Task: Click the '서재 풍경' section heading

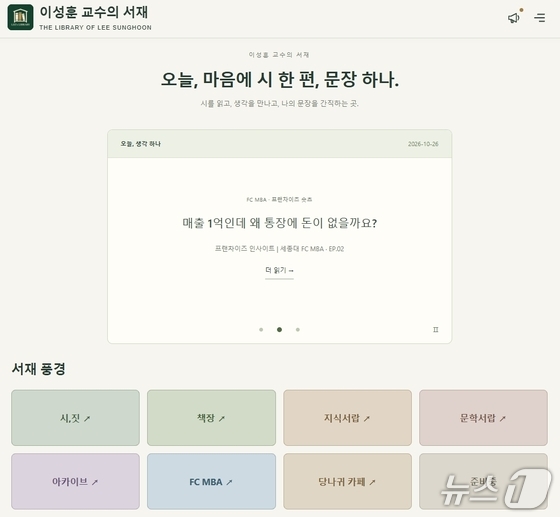Action: [x=39, y=369]
